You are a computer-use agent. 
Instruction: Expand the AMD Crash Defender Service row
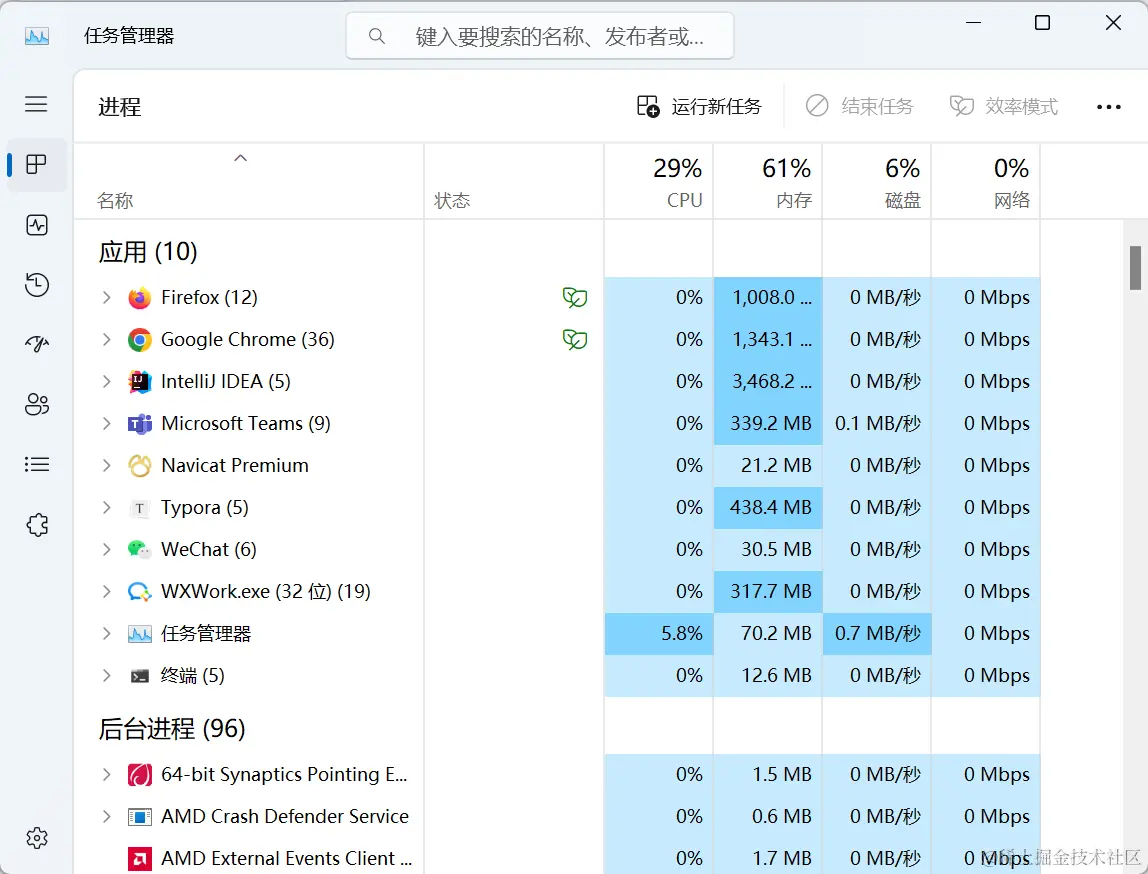pyautogui.click(x=107, y=816)
